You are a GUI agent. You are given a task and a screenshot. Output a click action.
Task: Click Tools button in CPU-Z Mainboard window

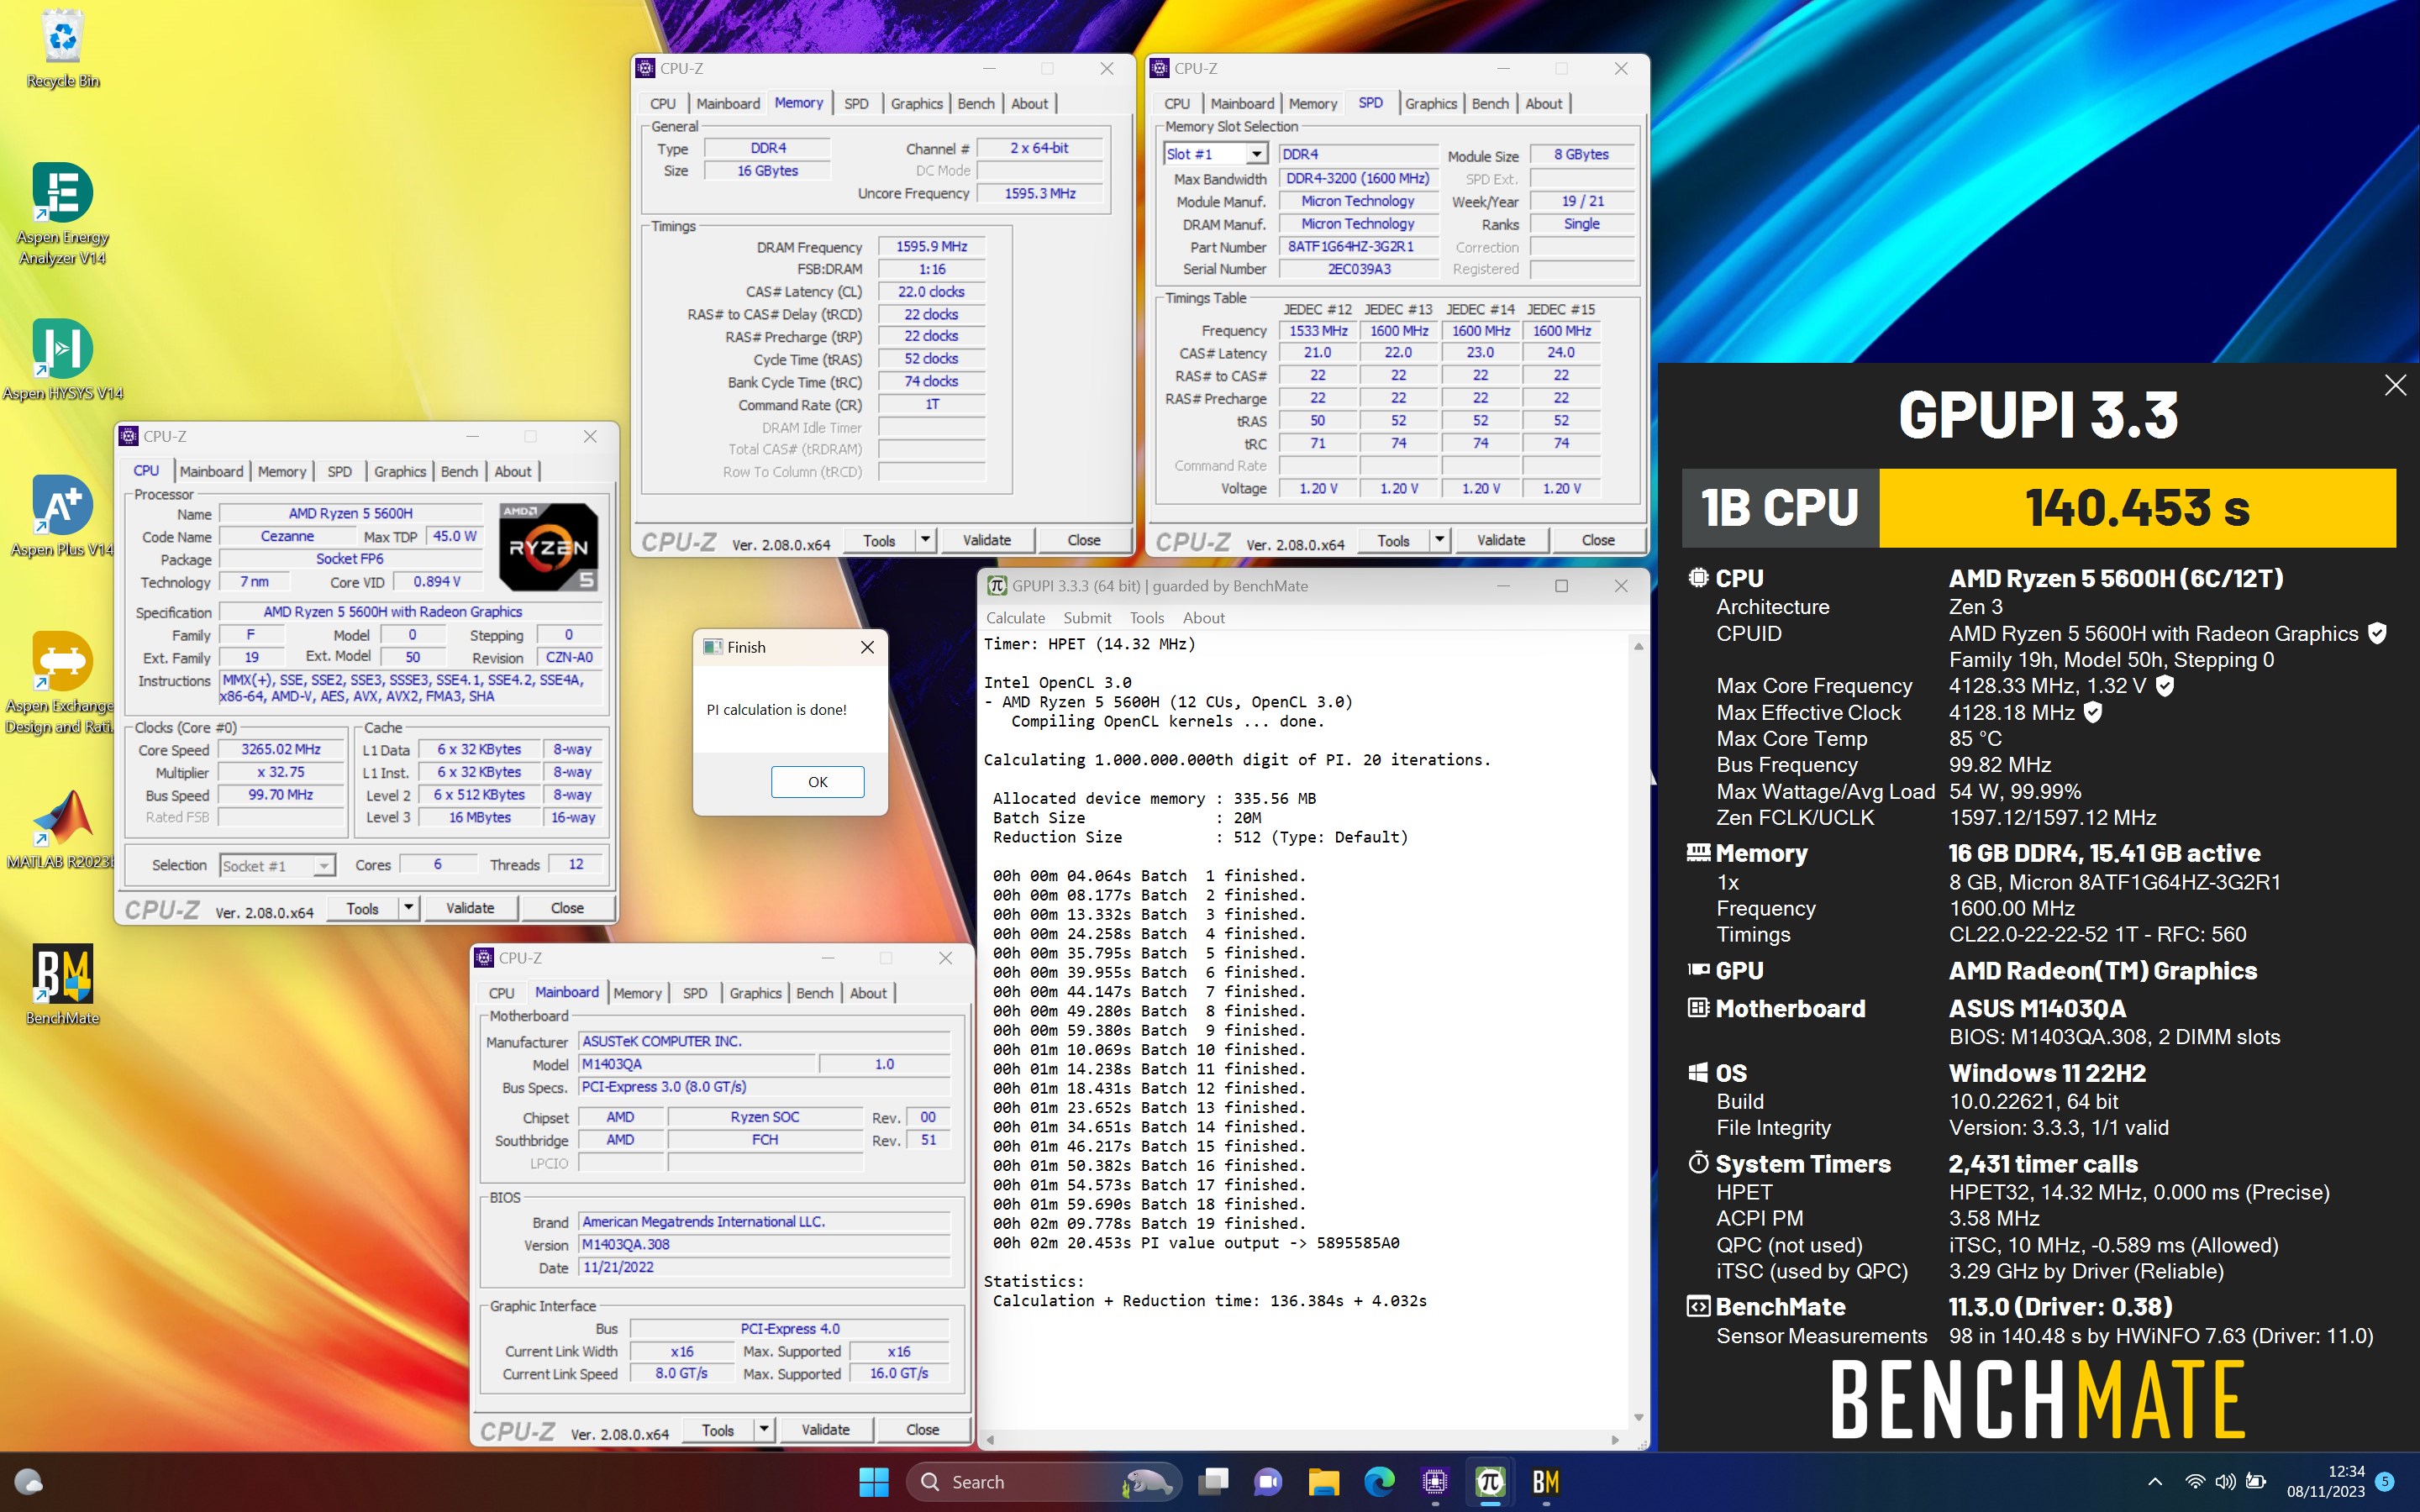coord(717,1430)
